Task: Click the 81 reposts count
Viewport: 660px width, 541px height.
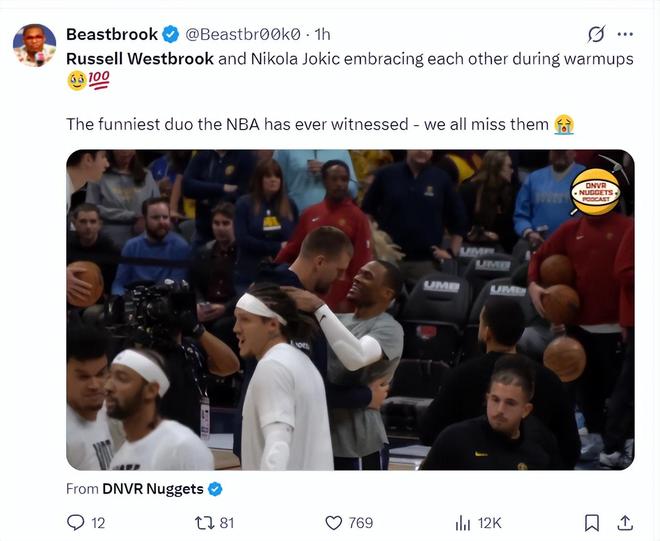Action: (x=226, y=523)
